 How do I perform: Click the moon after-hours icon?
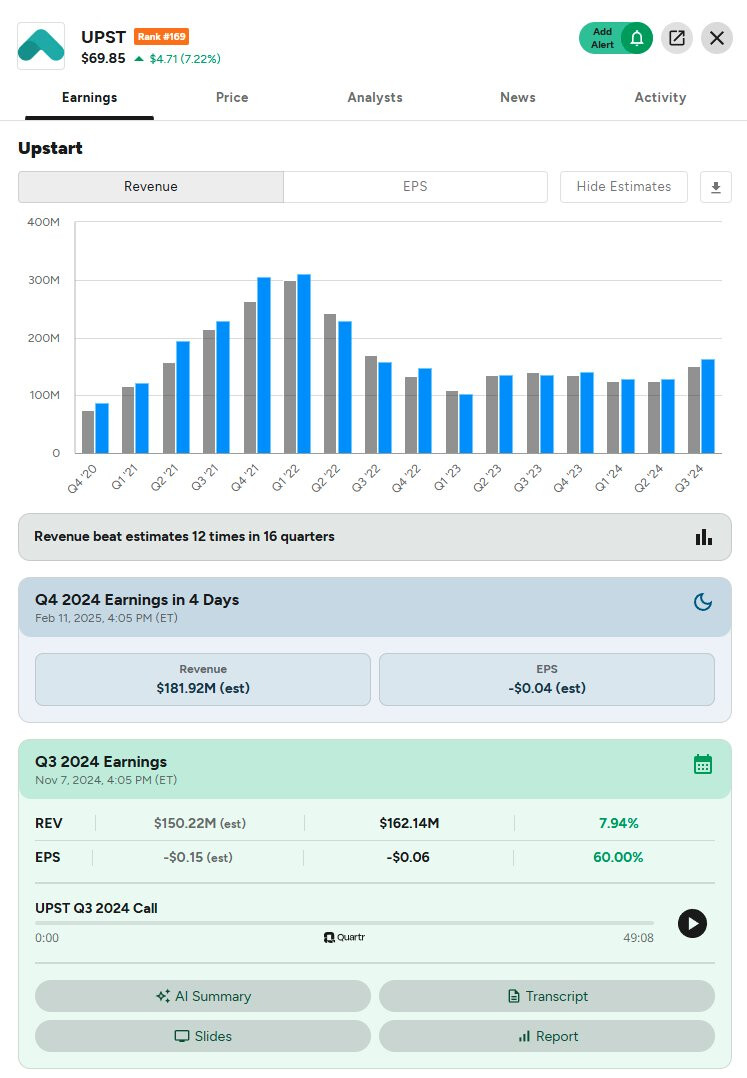click(702, 602)
